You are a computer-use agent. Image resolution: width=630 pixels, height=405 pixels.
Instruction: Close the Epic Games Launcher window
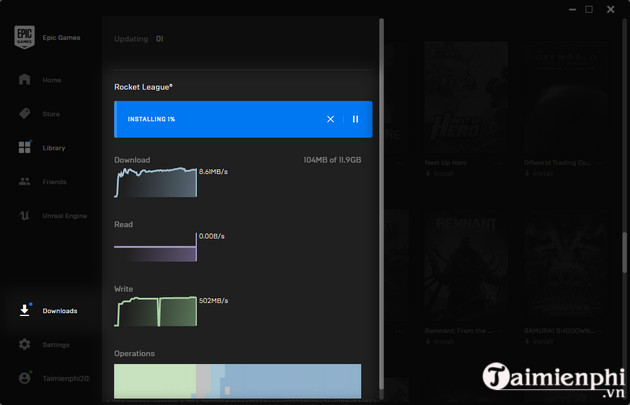pyautogui.click(x=610, y=9)
